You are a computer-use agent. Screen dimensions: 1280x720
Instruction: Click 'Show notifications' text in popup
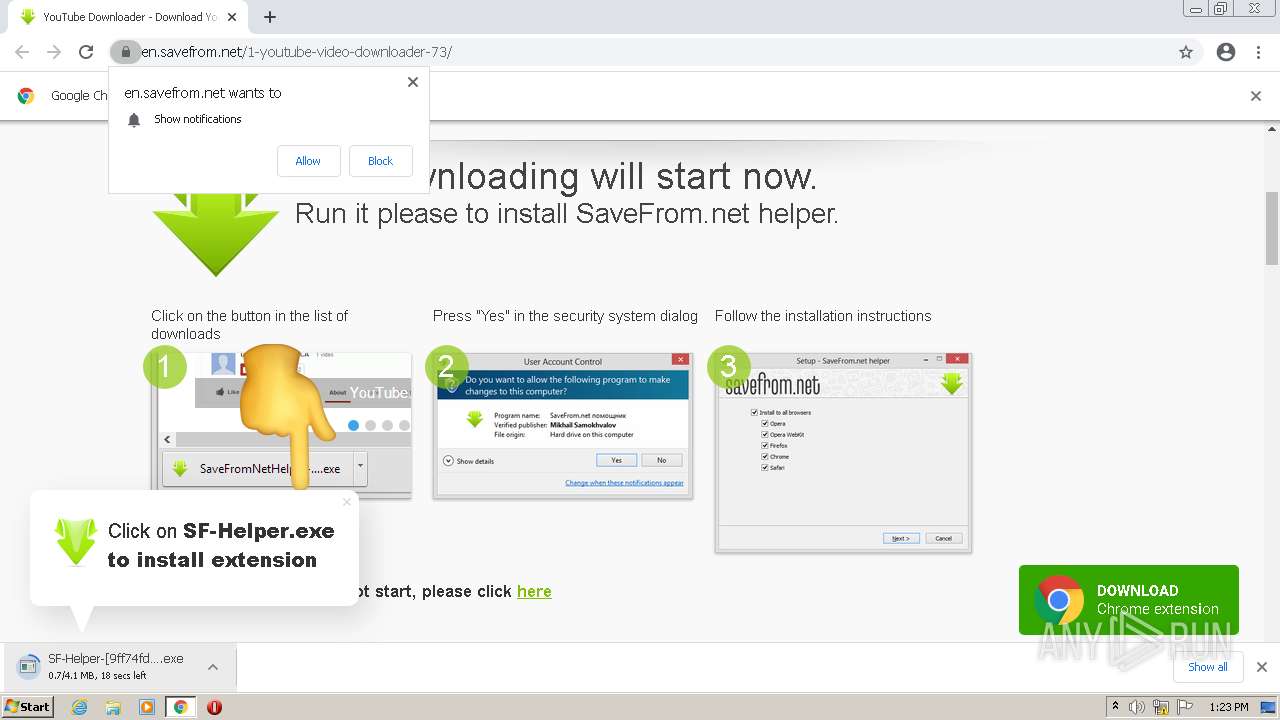click(x=198, y=119)
